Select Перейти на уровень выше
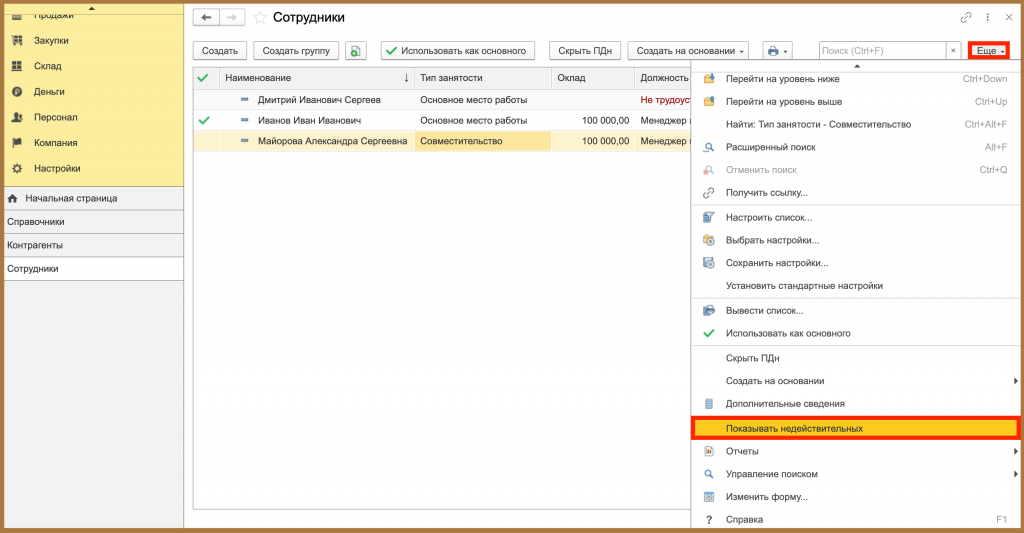 pyautogui.click(x=856, y=102)
